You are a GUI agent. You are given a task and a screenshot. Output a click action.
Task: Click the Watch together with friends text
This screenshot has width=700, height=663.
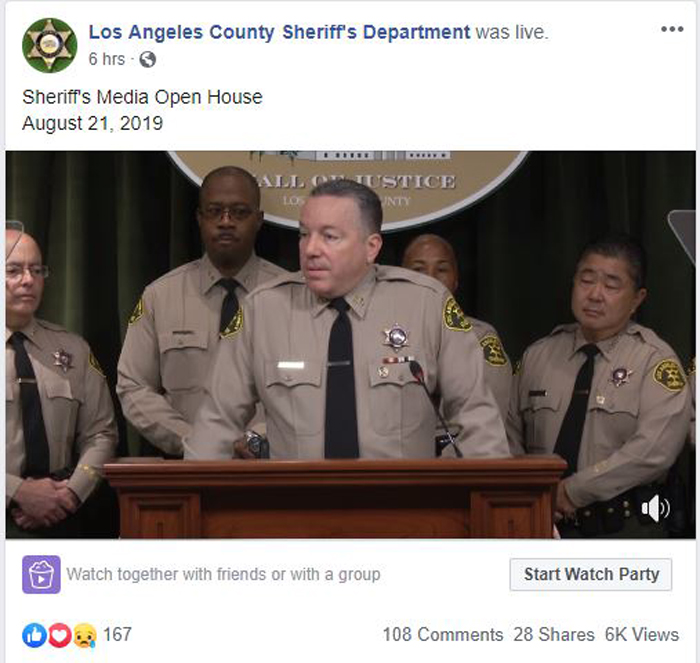pos(223,574)
